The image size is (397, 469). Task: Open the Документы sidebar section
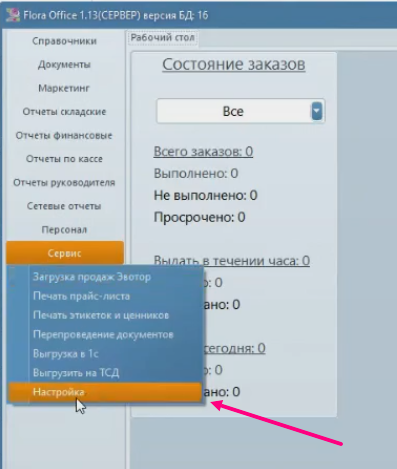65,65
